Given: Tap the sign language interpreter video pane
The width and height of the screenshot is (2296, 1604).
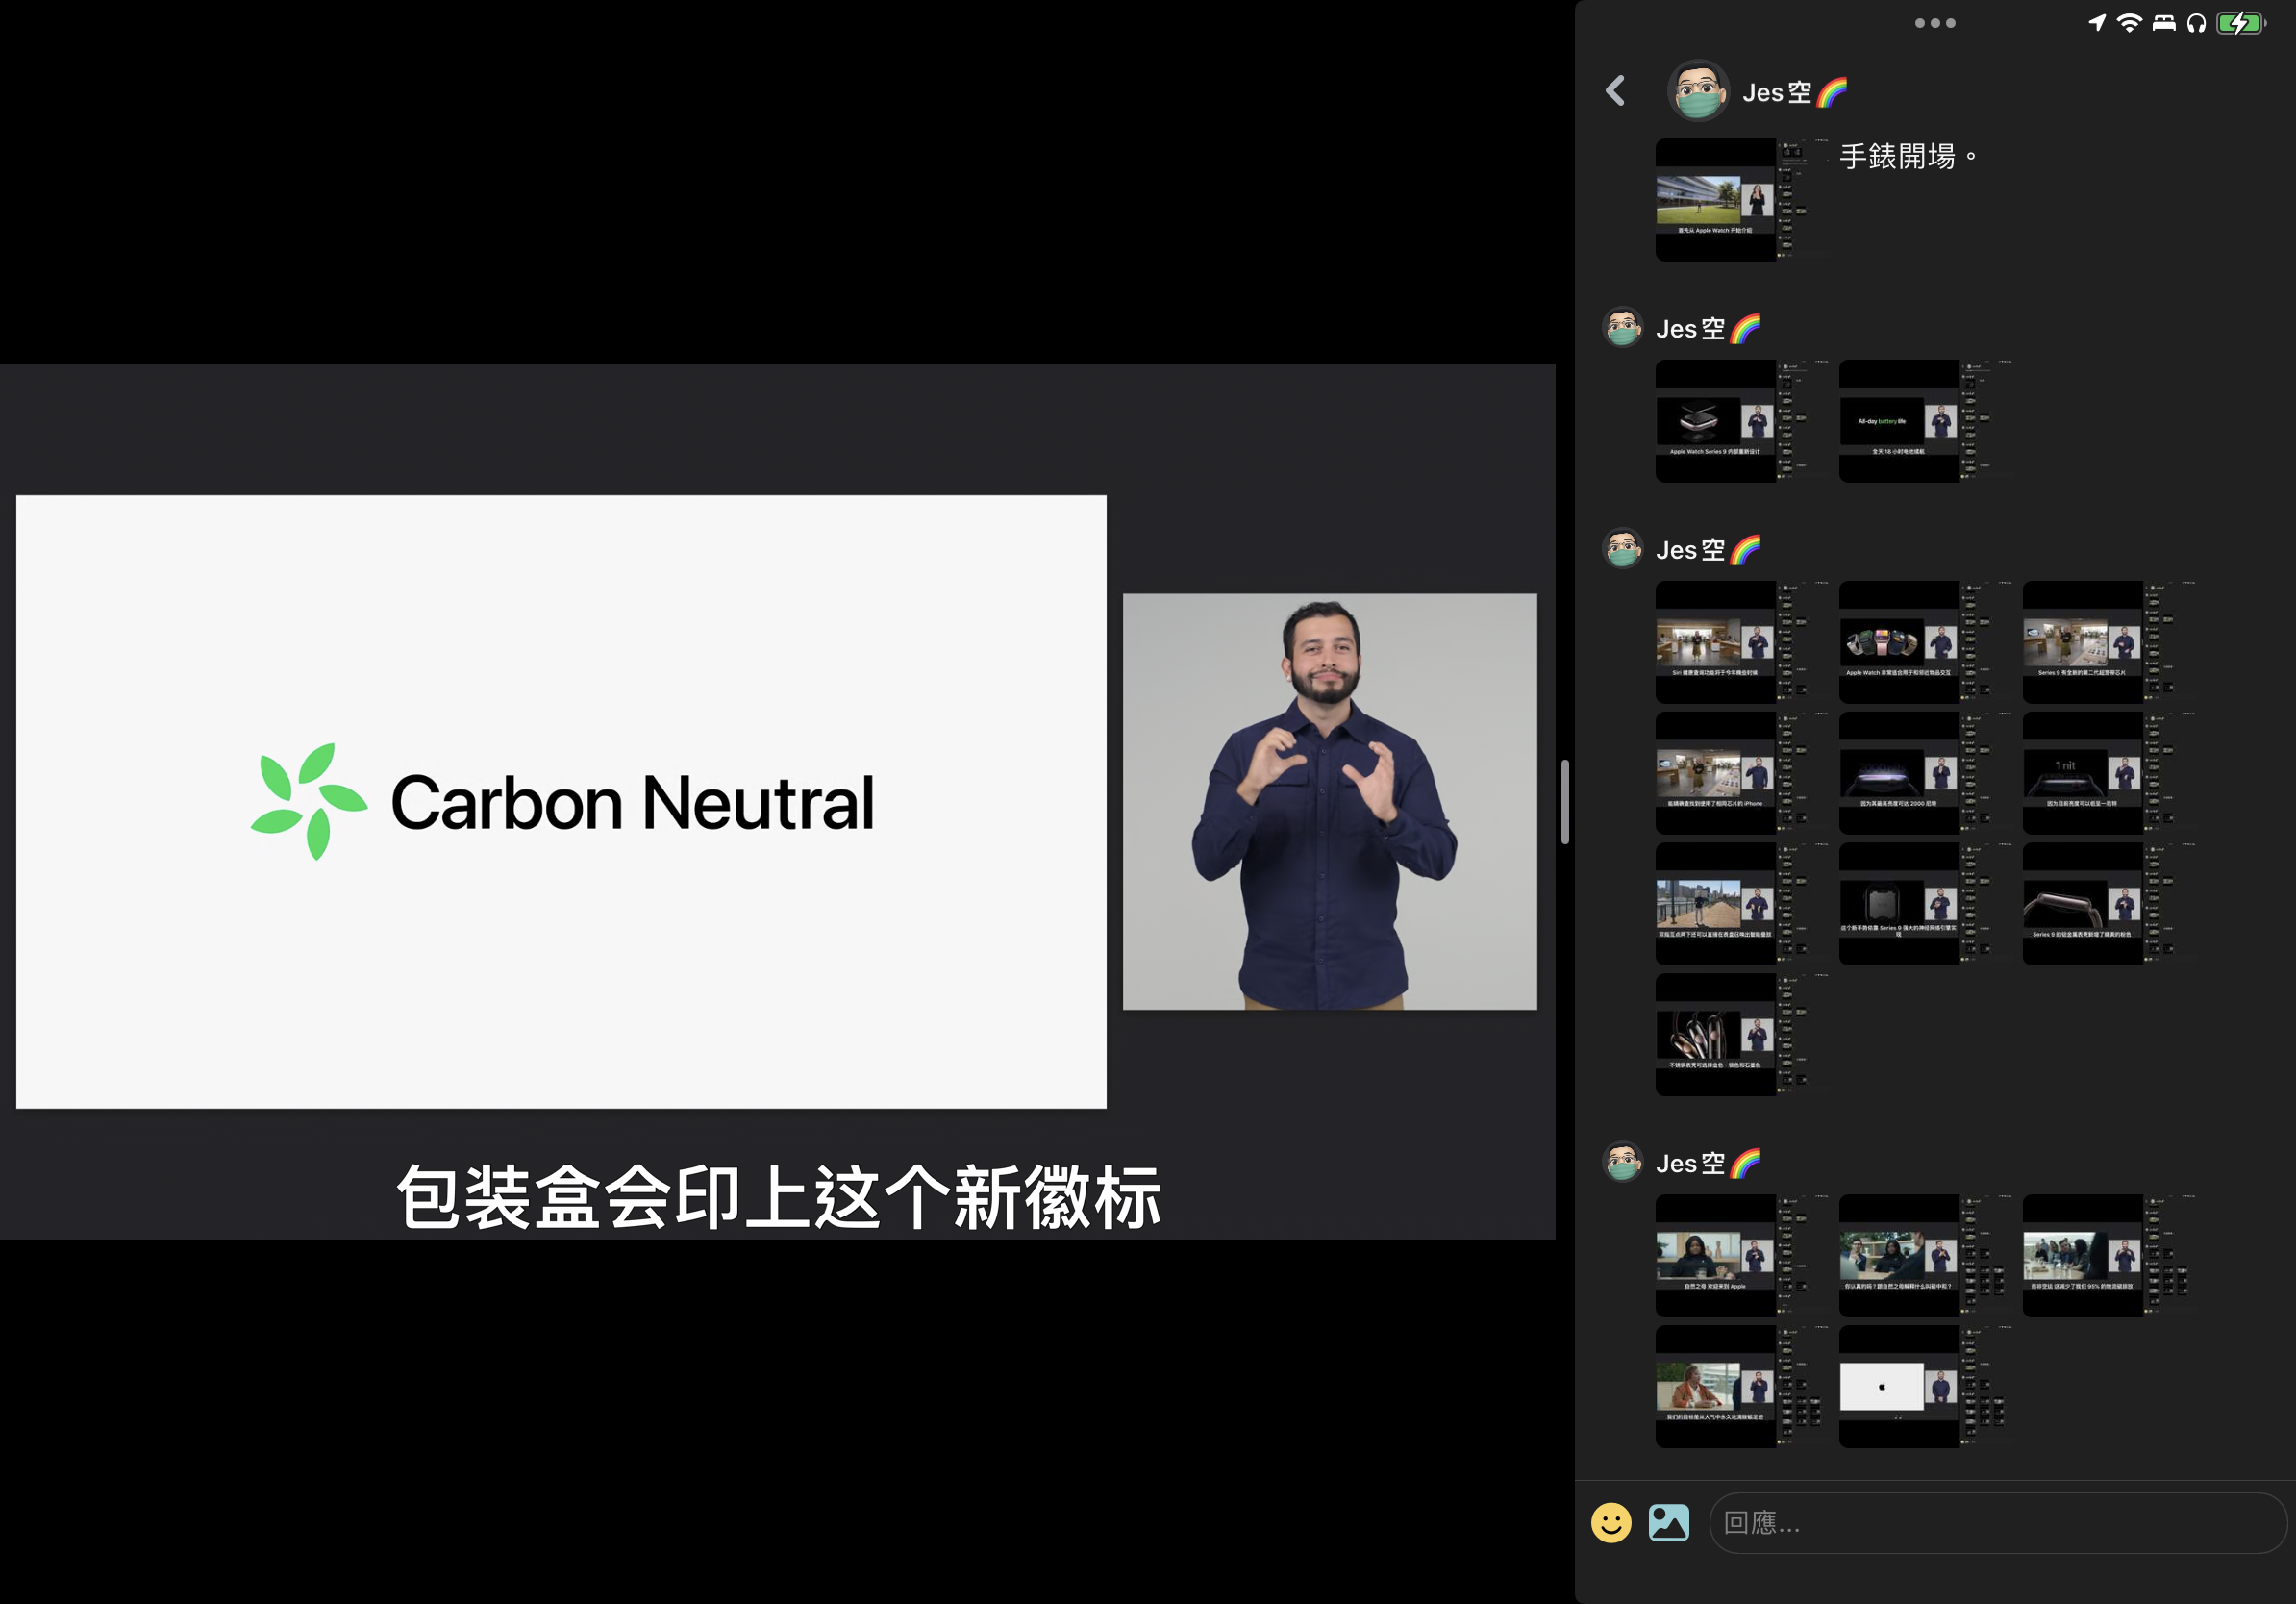Looking at the screenshot, I should pos(1330,802).
